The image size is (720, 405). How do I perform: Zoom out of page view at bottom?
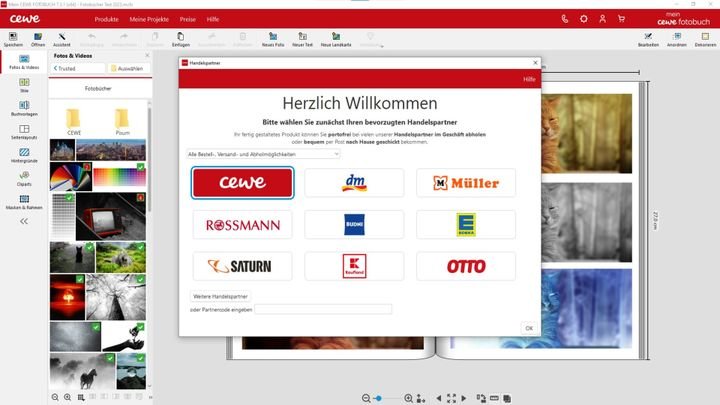click(366, 398)
